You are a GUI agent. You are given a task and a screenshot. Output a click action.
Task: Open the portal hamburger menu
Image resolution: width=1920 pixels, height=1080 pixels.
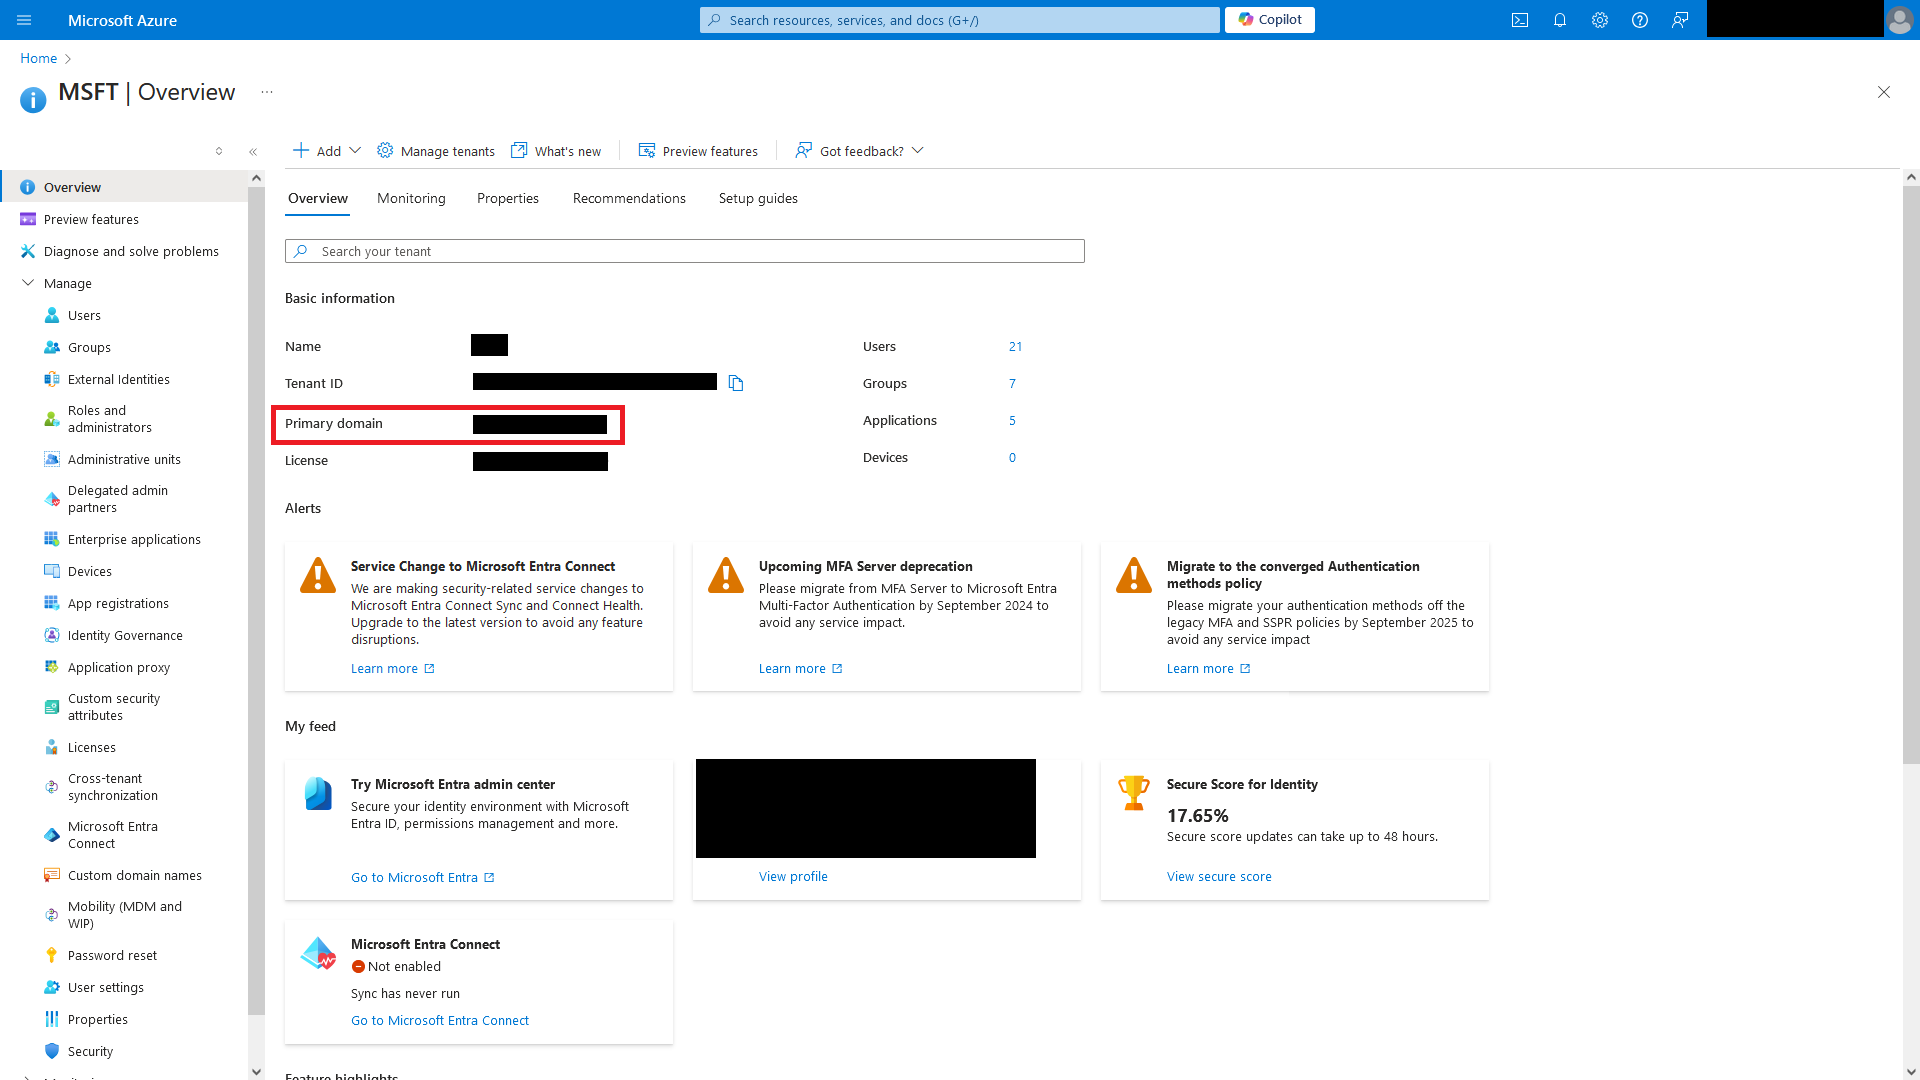(x=24, y=20)
